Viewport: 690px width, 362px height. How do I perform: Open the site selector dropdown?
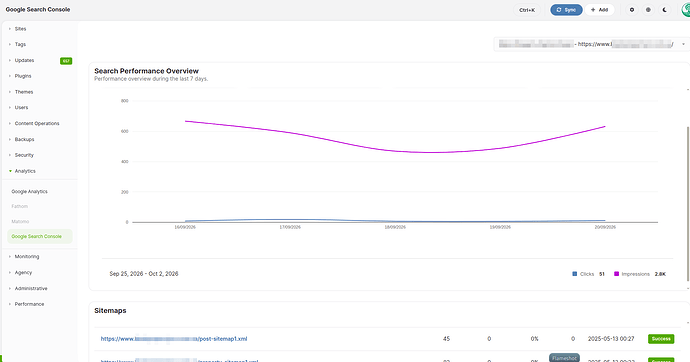591,44
